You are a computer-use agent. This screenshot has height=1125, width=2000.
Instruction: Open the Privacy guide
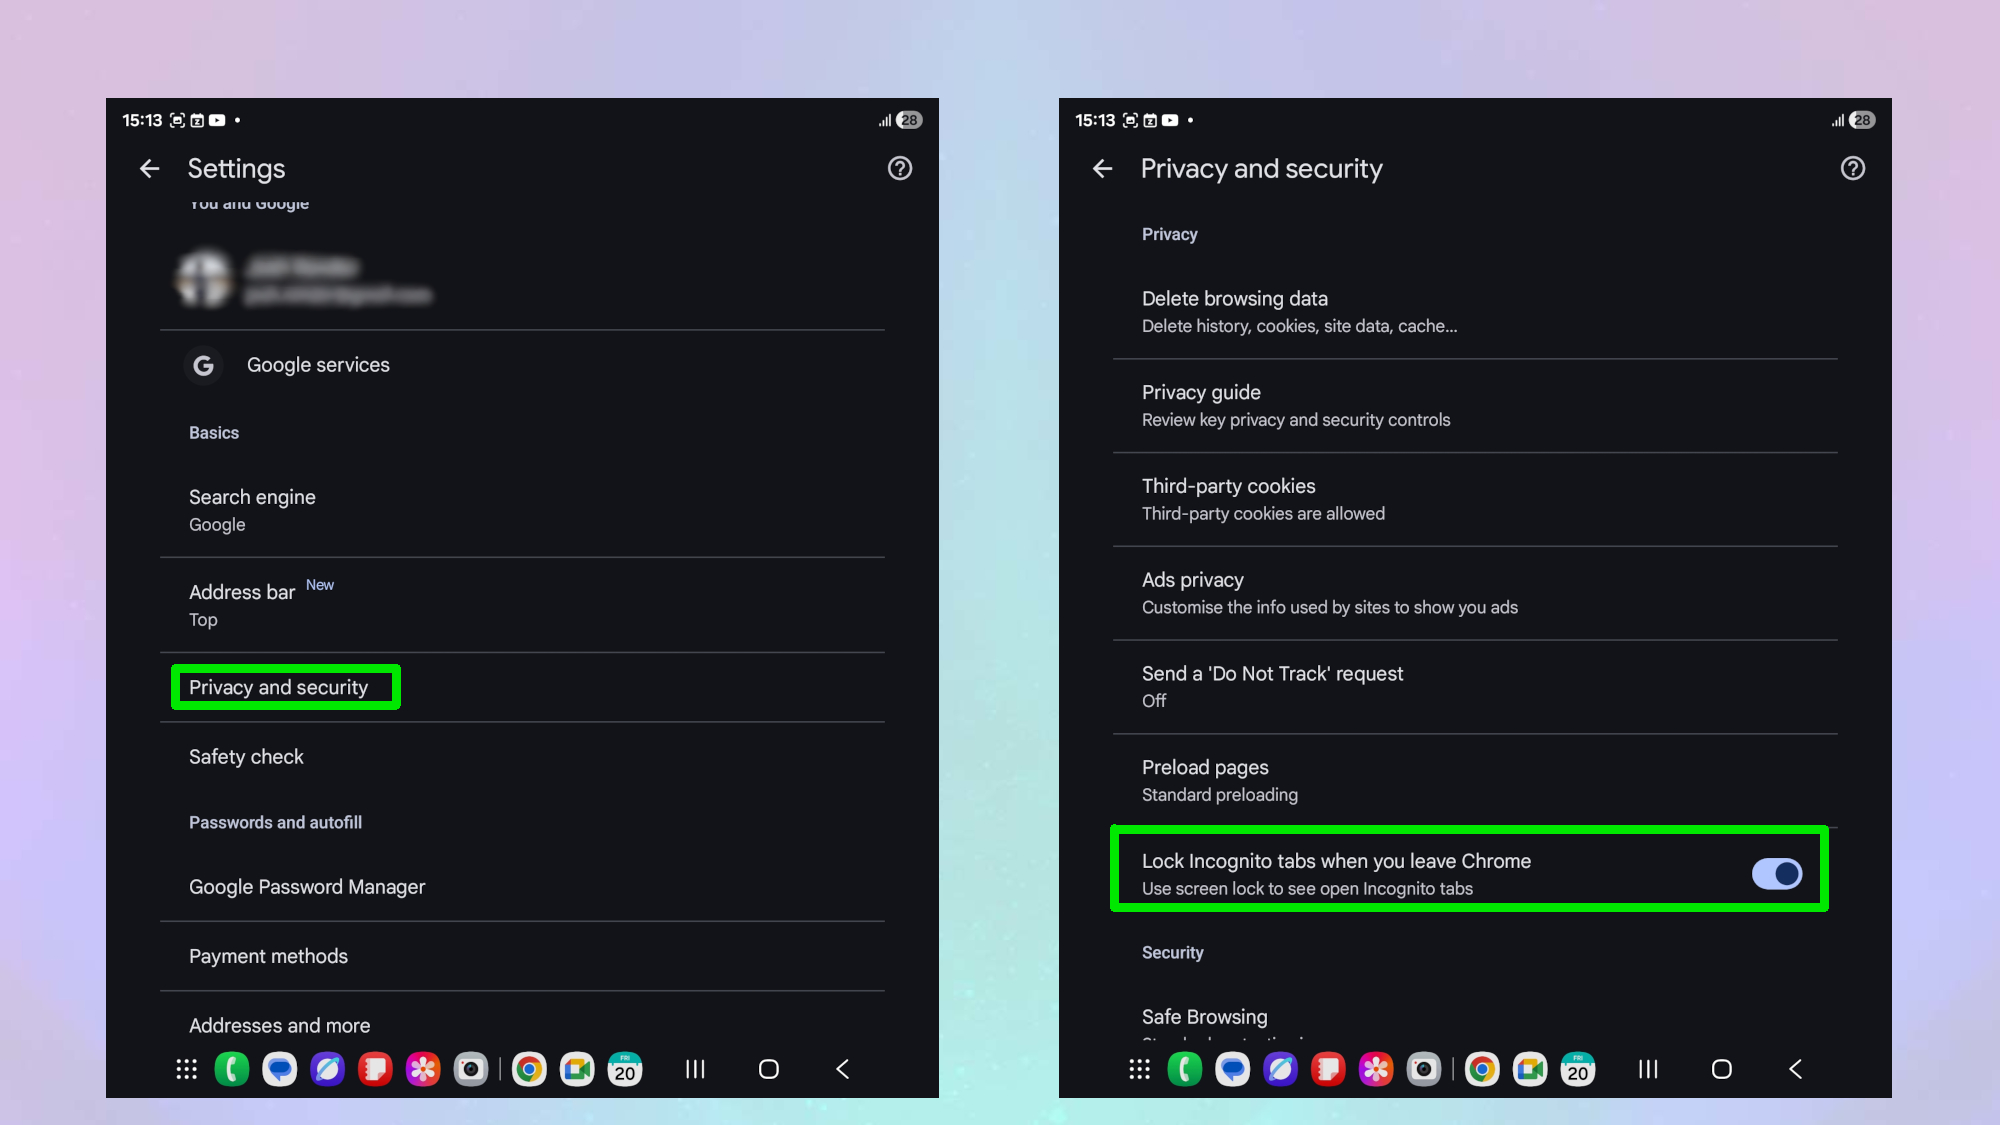point(1296,404)
